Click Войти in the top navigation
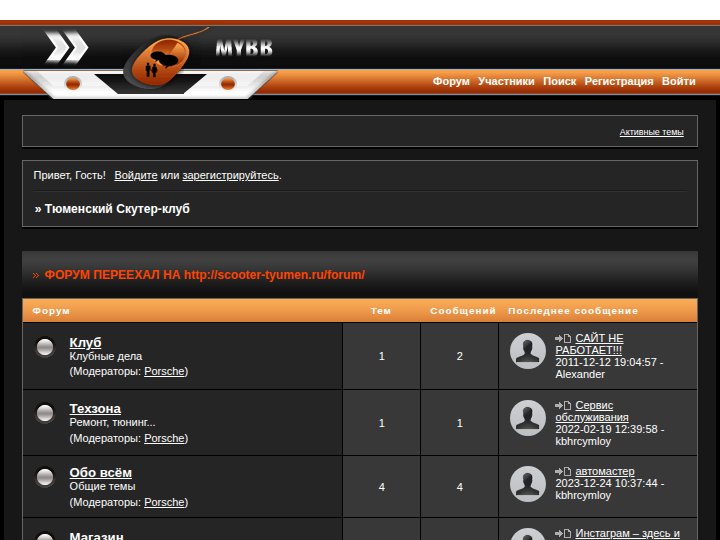720x540 pixels. 678,81
